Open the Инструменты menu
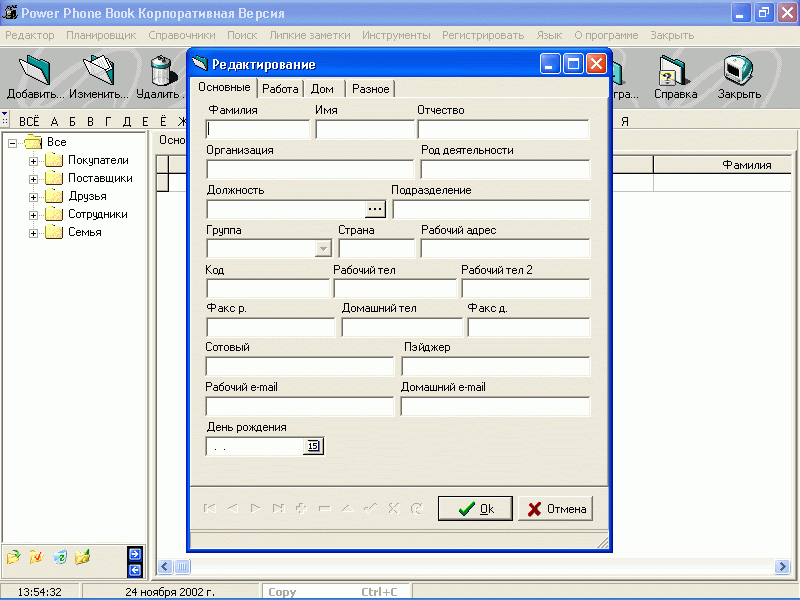800x600 pixels. [x=396, y=35]
